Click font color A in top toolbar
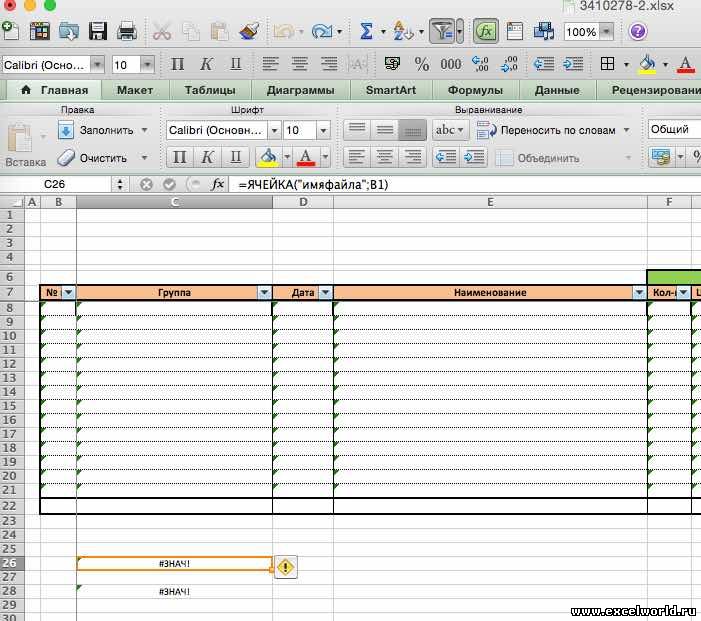The height and width of the screenshot is (621, 701). click(686, 64)
